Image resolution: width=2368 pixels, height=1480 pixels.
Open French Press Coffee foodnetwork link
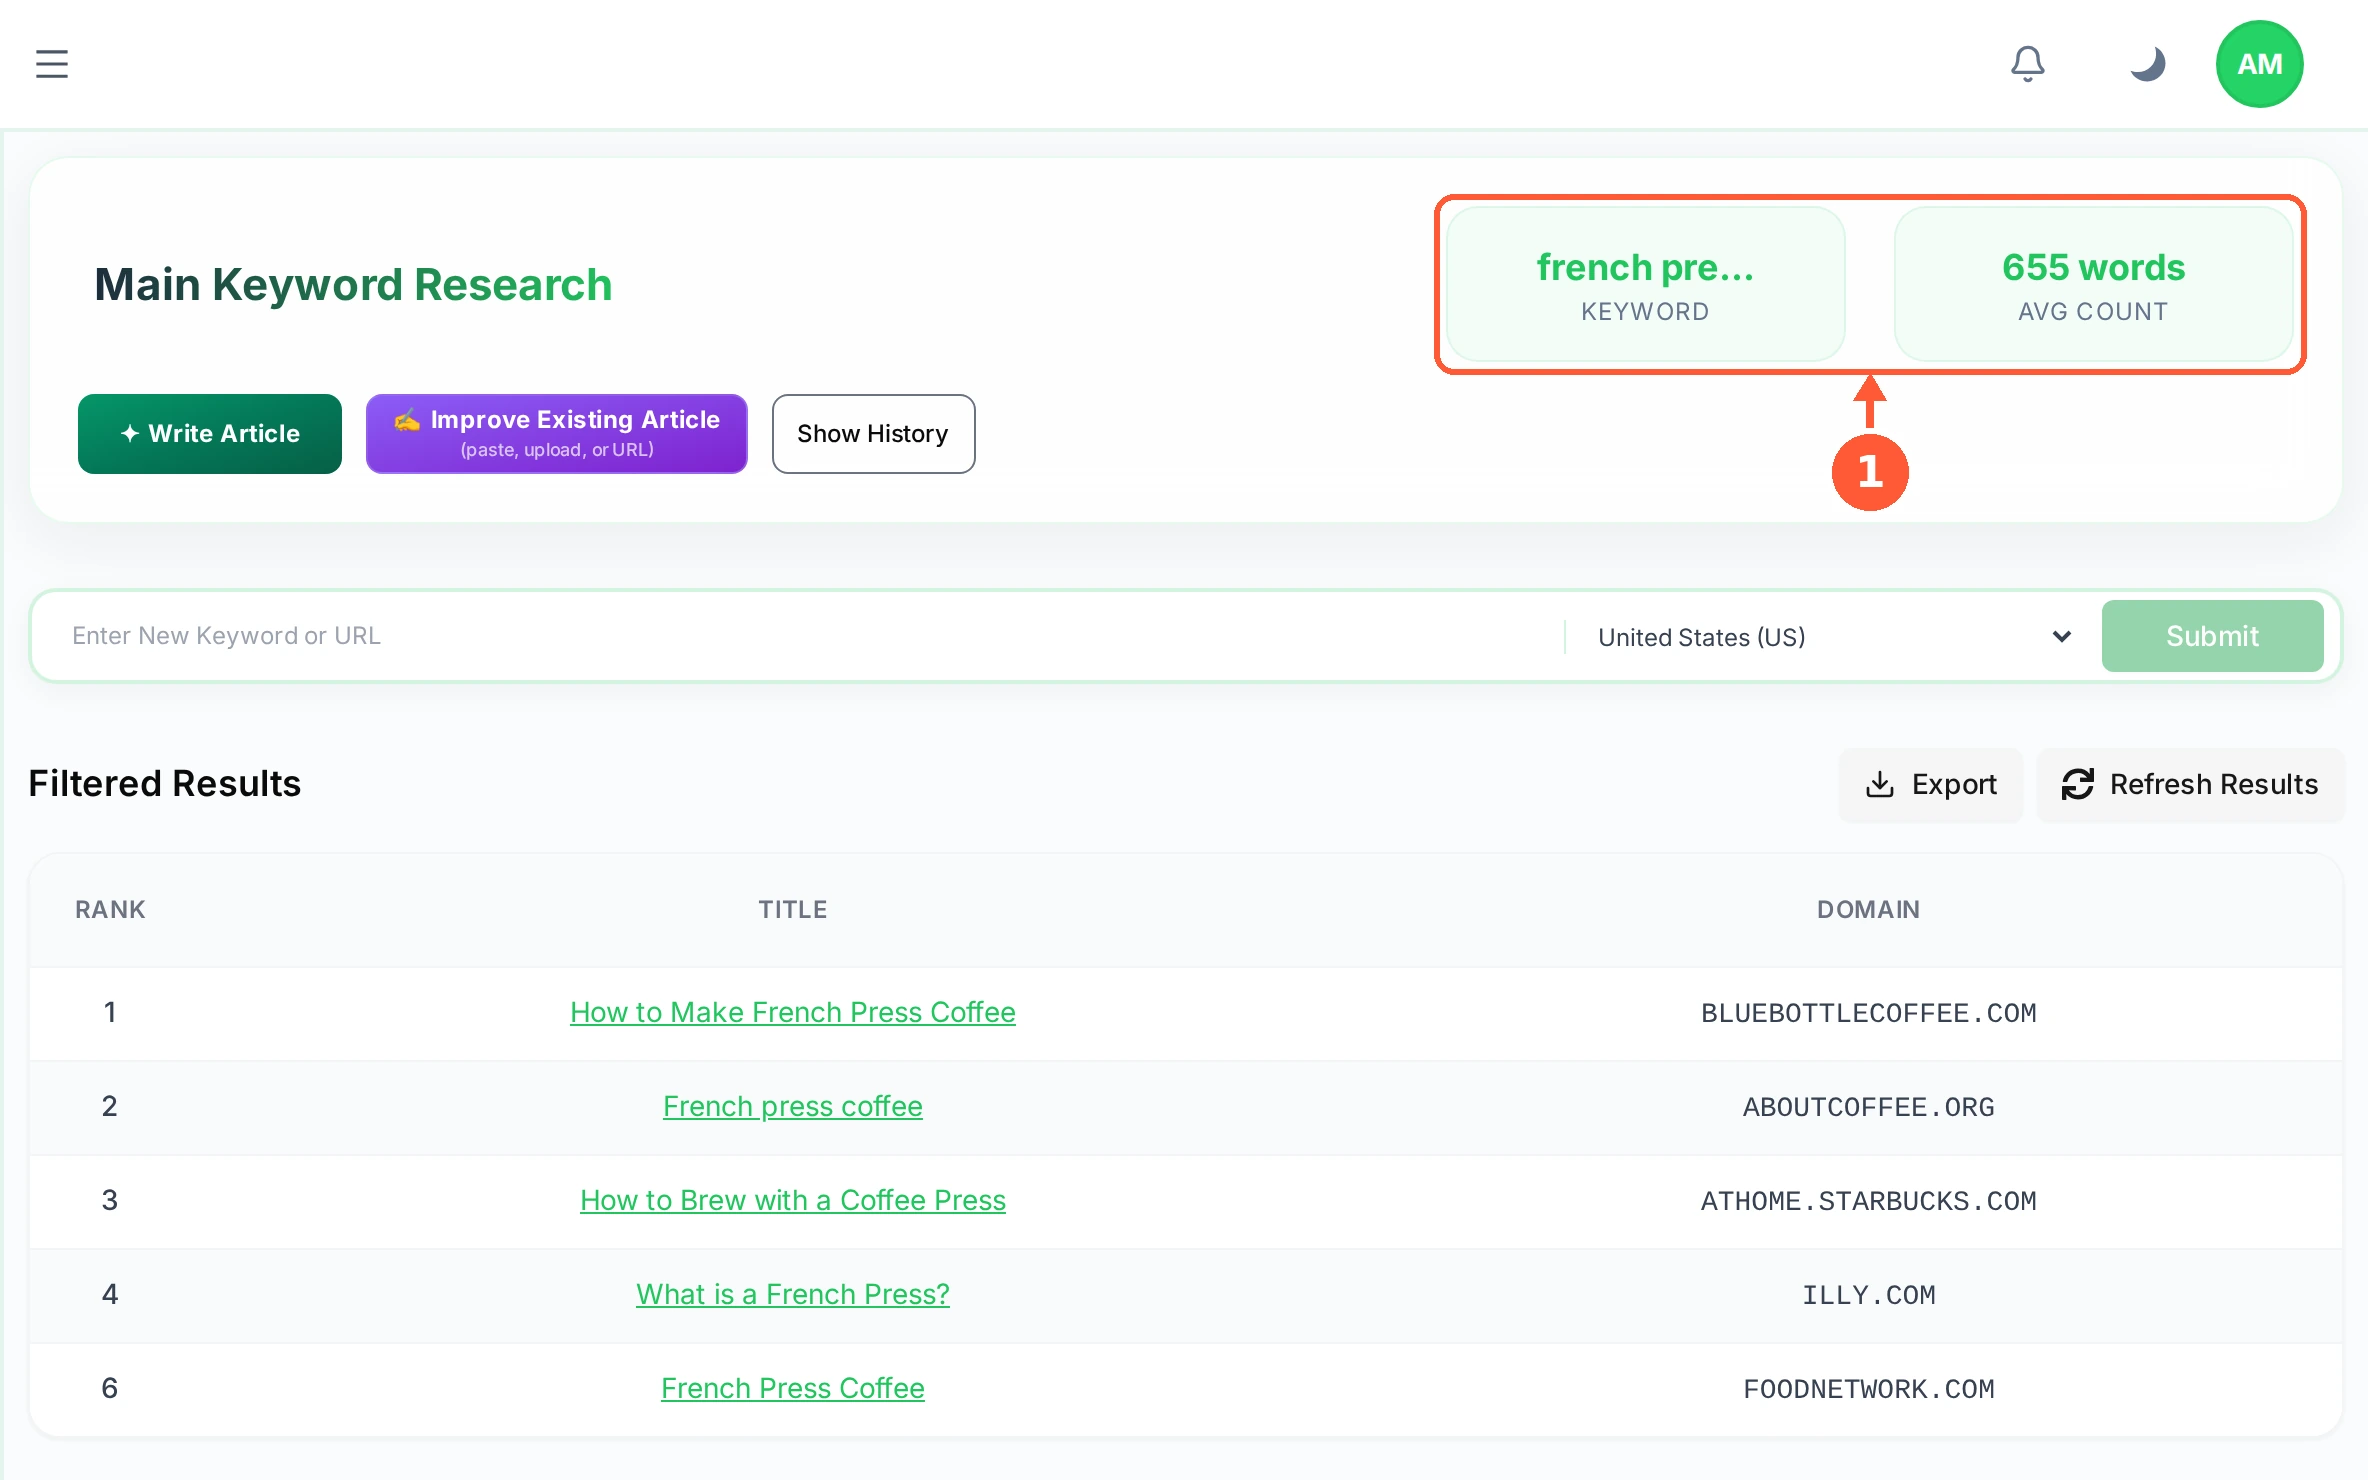coord(792,1388)
